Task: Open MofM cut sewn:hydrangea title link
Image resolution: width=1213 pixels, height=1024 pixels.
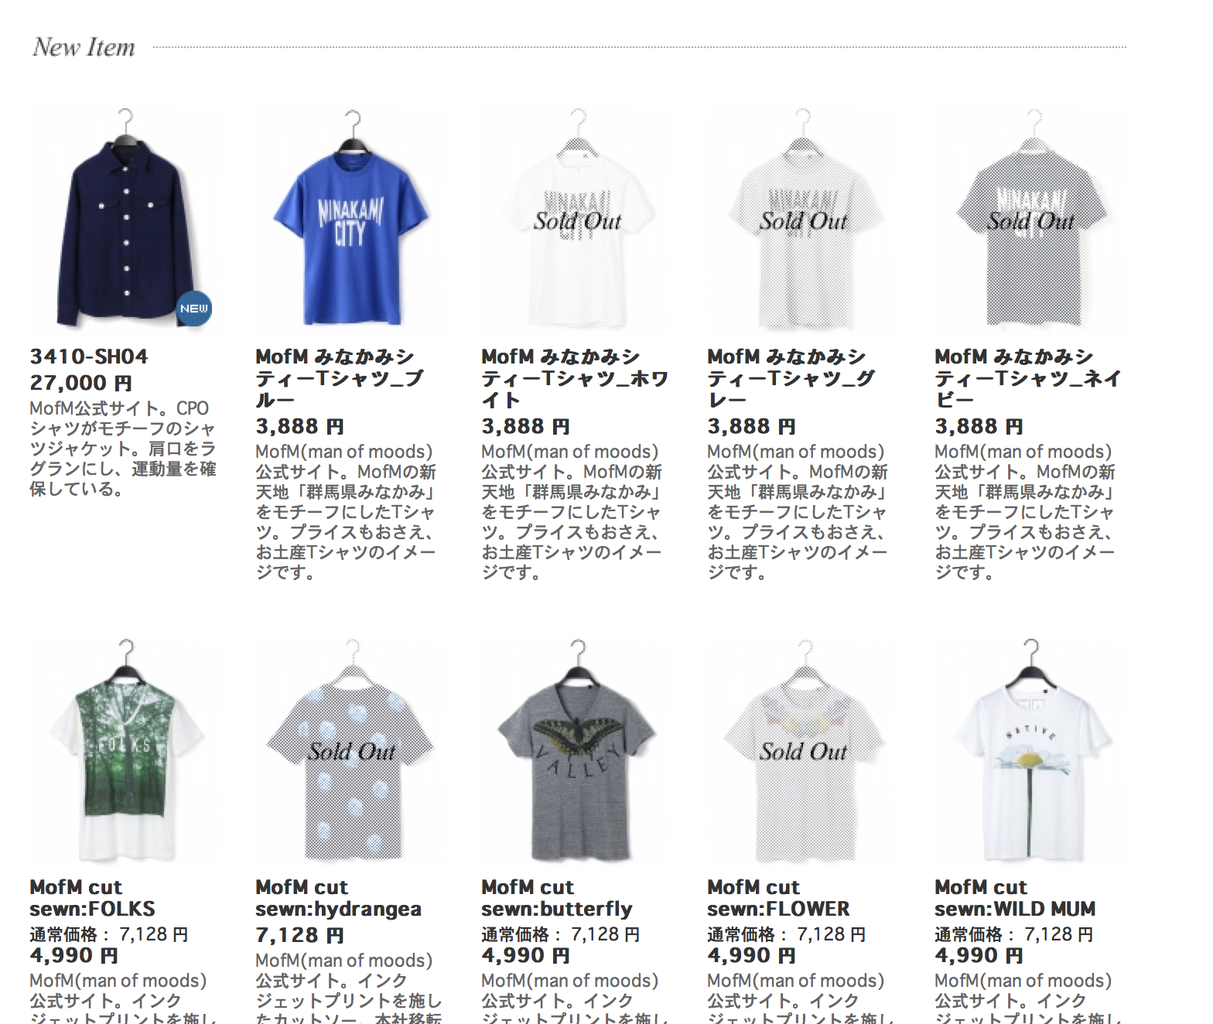Action: (x=338, y=898)
